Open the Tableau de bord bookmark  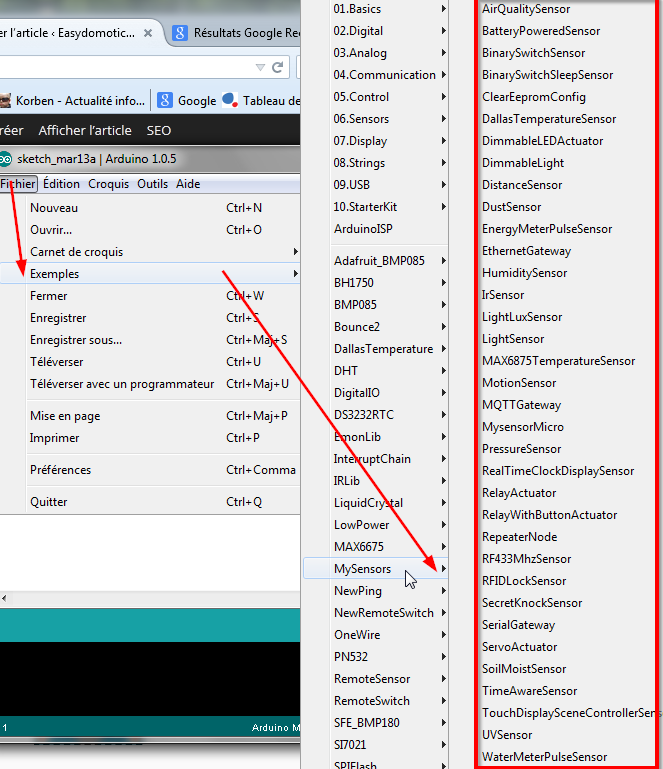pyautogui.click(x=261, y=101)
